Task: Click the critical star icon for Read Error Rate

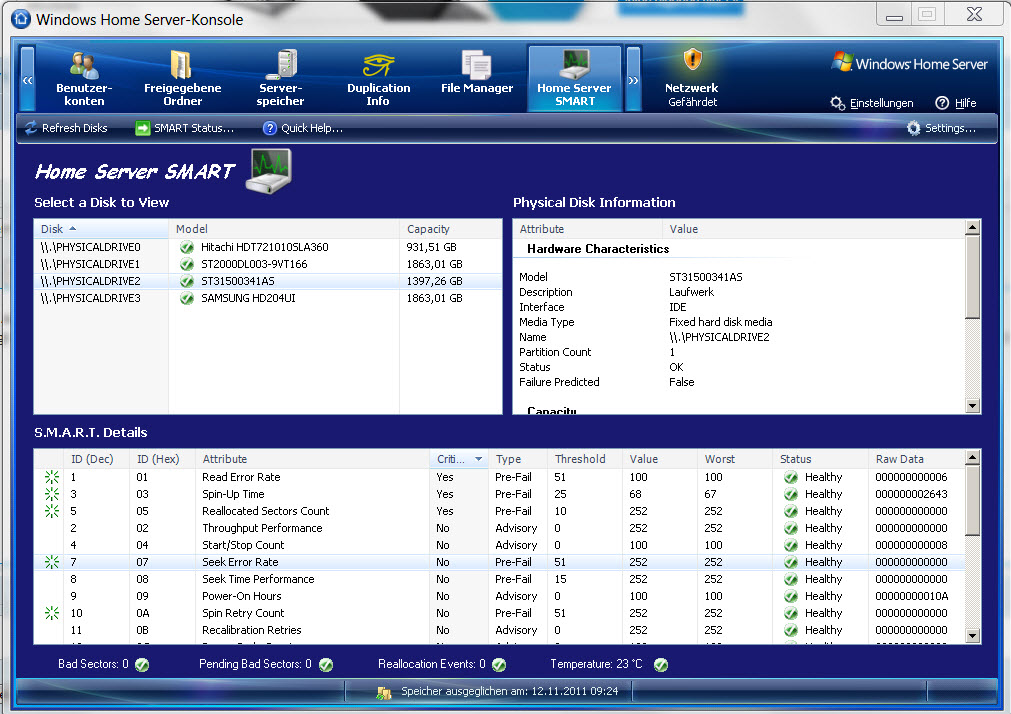Action: pyautogui.click(x=52, y=477)
